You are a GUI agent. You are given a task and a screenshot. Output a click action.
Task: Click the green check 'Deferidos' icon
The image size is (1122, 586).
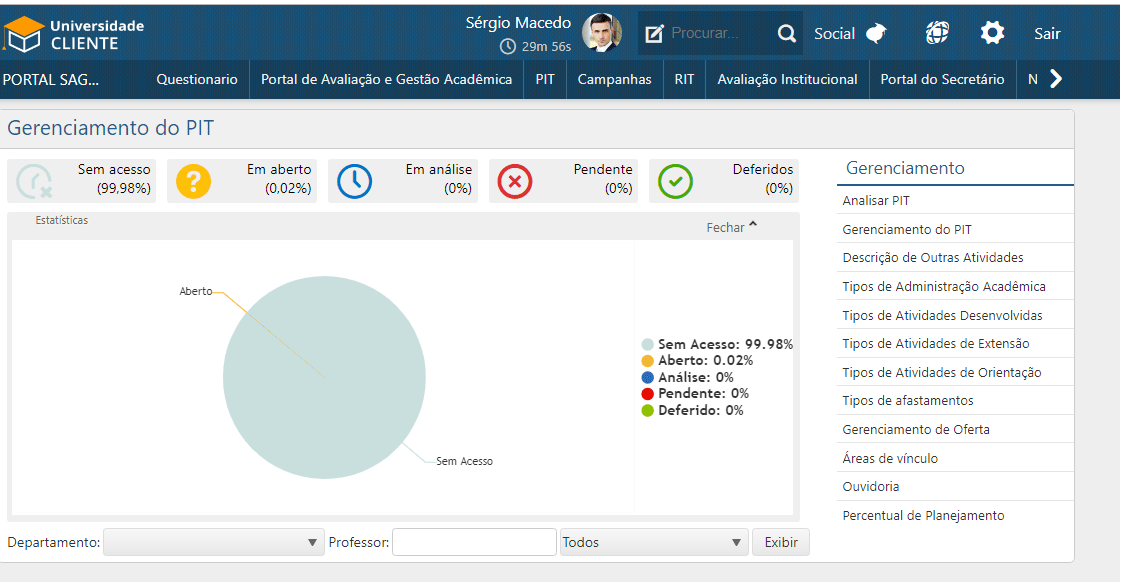coord(675,181)
